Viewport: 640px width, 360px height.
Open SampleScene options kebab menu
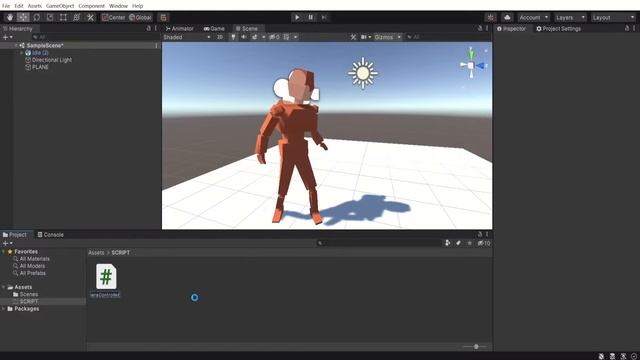point(156,46)
